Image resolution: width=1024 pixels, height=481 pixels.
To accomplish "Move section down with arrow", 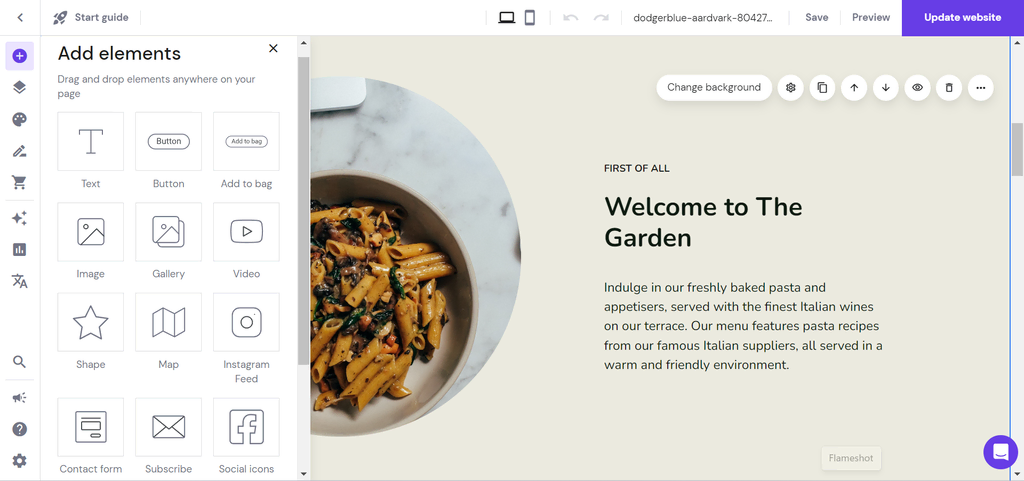I will point(886,87).
